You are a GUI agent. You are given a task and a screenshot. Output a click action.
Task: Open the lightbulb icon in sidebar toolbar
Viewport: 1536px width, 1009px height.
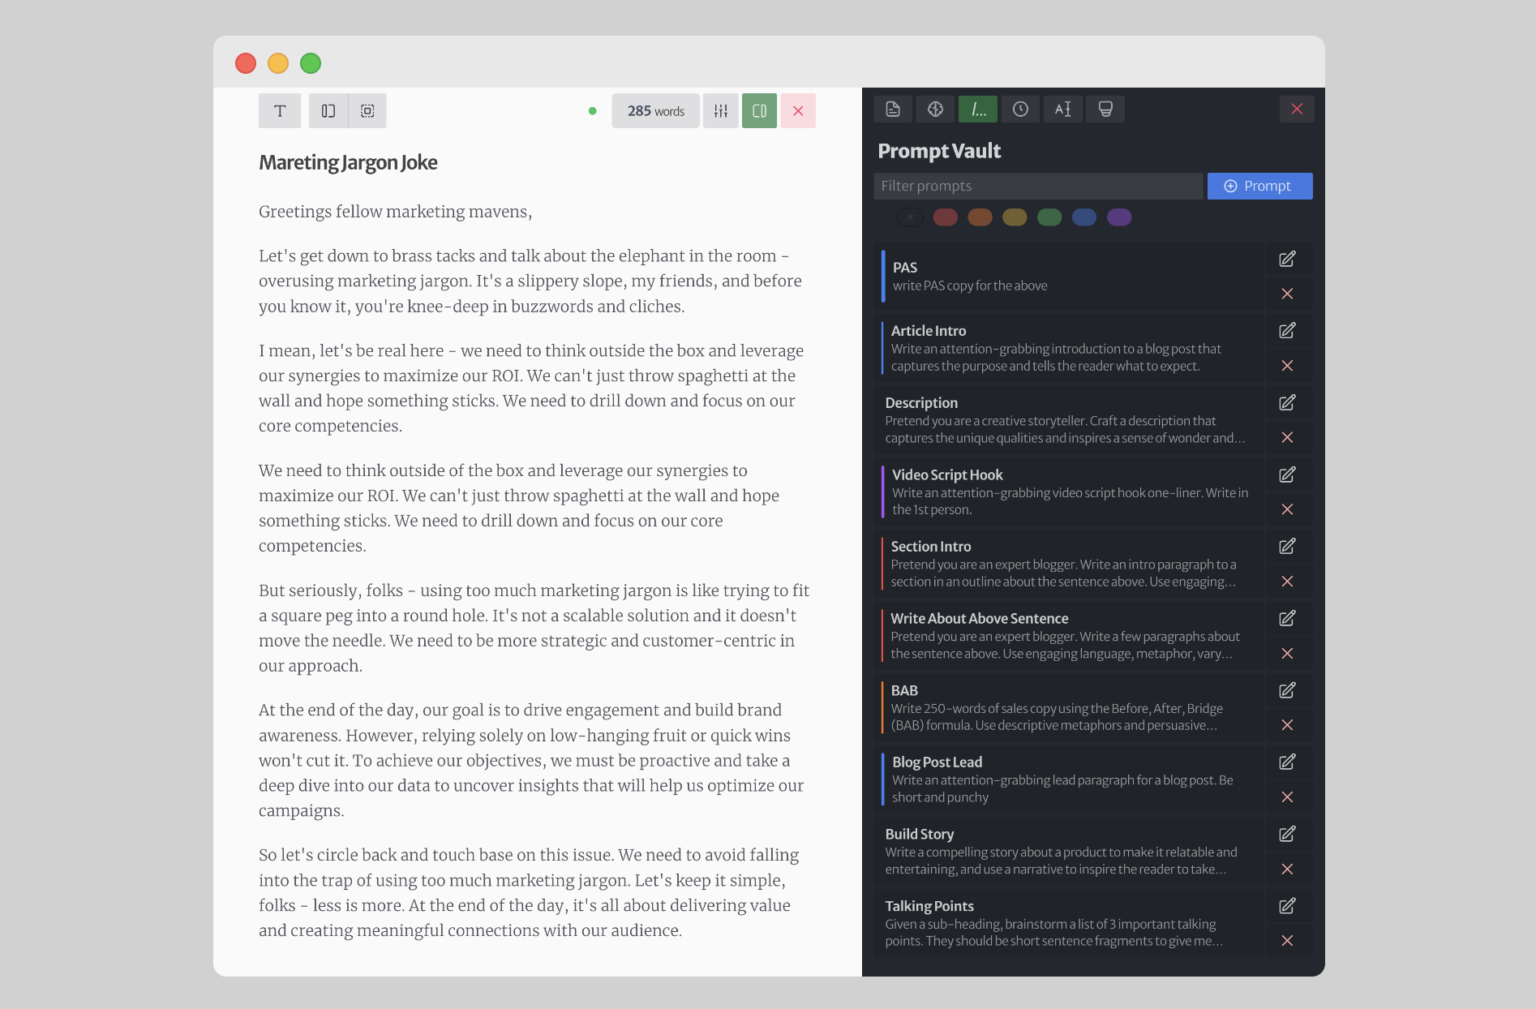tap(1105, 109)
